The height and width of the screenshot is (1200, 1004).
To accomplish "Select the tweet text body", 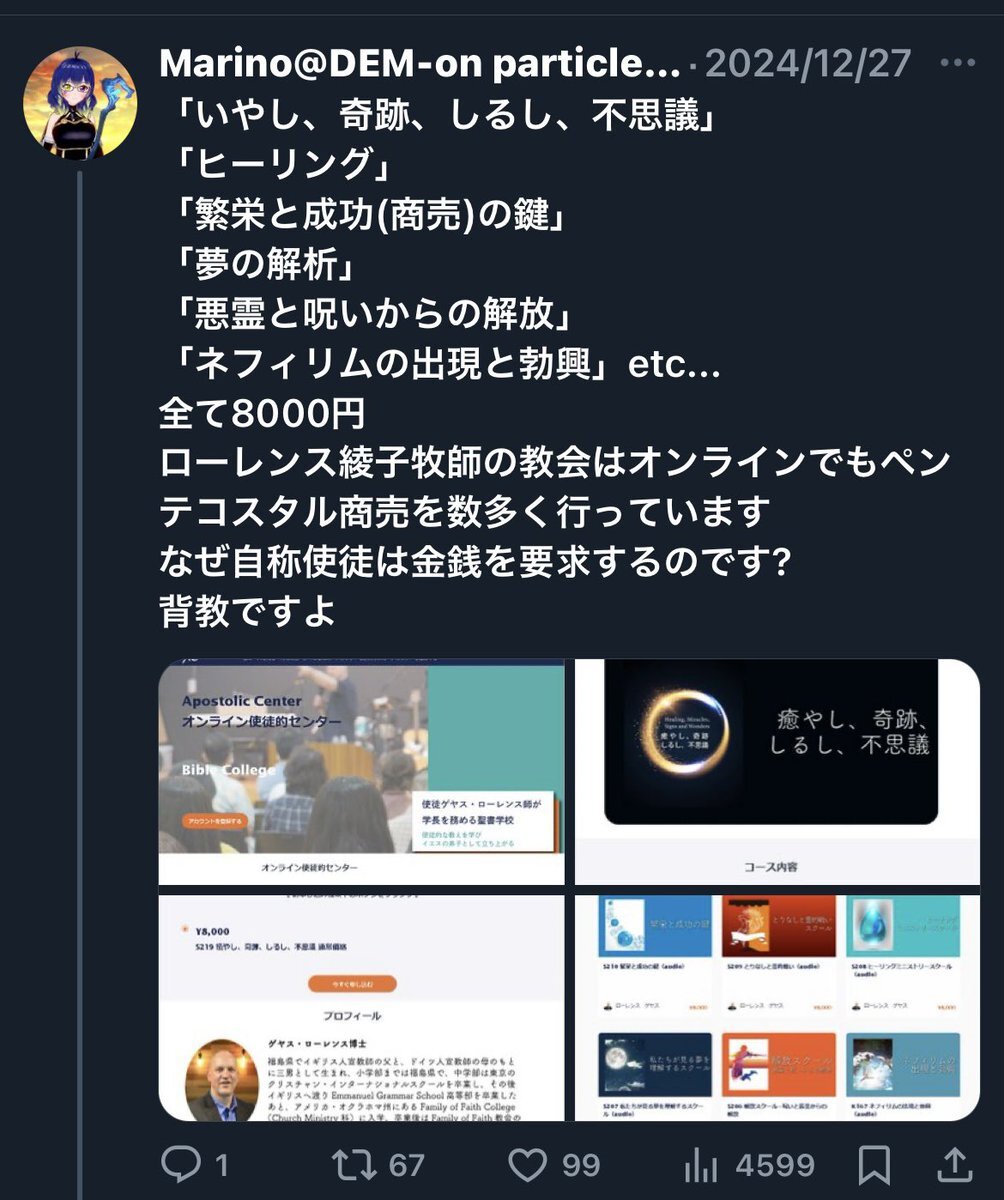I will click(x=555, y=365).
